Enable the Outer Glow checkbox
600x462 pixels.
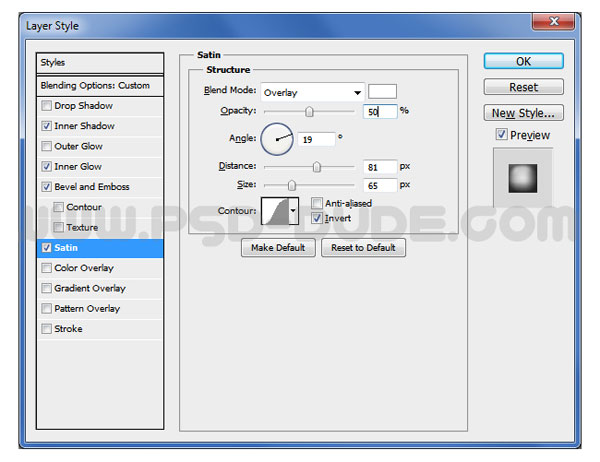(x=46, y=146)
